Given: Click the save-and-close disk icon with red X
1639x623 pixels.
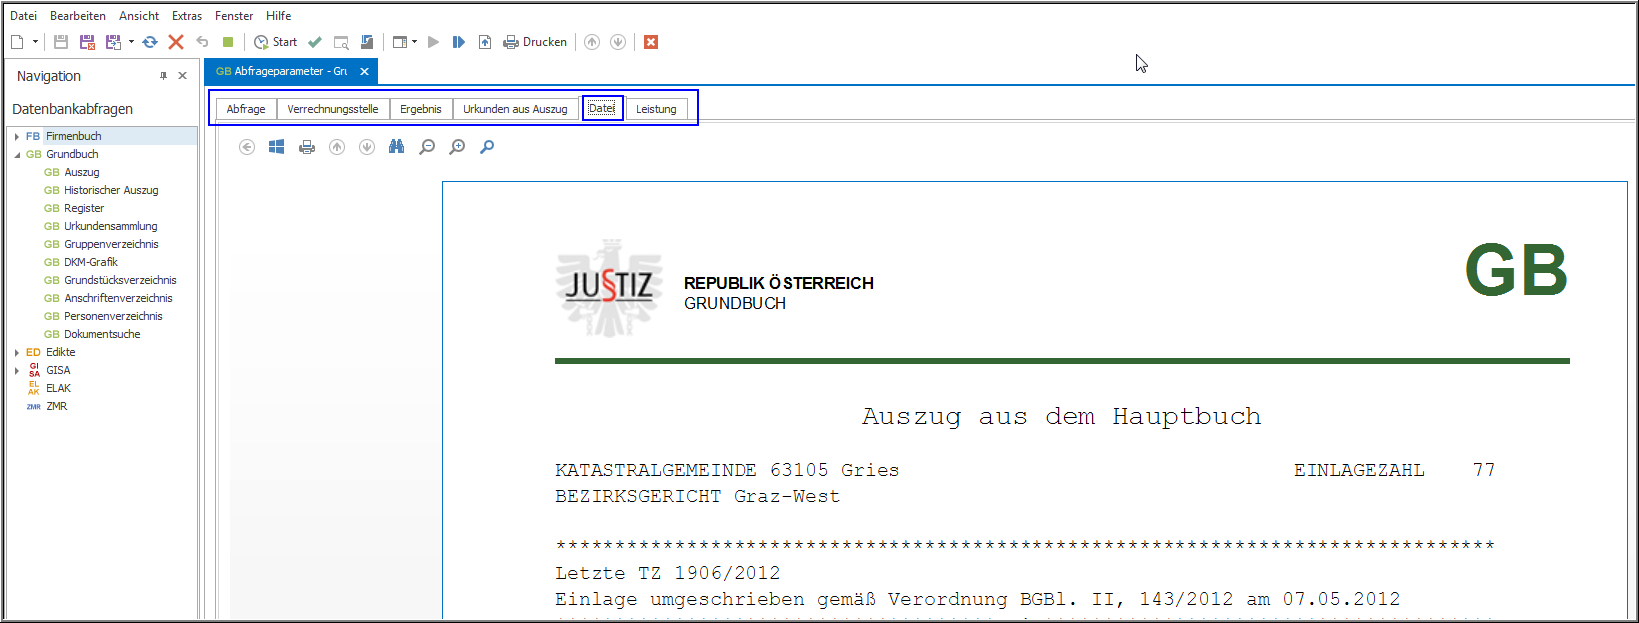Looking at the screenshot, I should click(87, 42).
